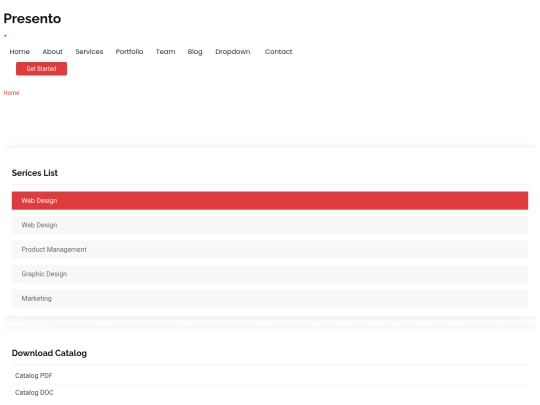Select Portfolio from the navigation bar
540x405 pixels.
point(129,52)
